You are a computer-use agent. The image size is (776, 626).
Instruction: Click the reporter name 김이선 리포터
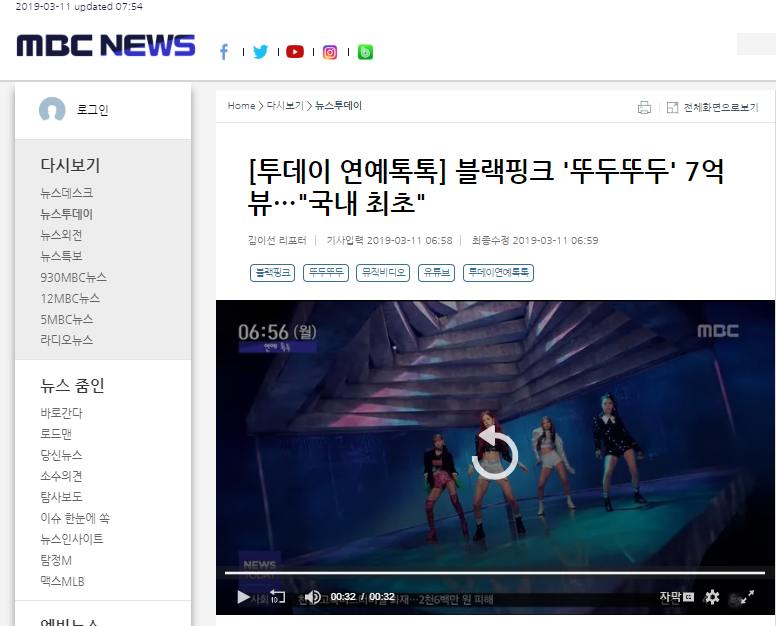277,241
